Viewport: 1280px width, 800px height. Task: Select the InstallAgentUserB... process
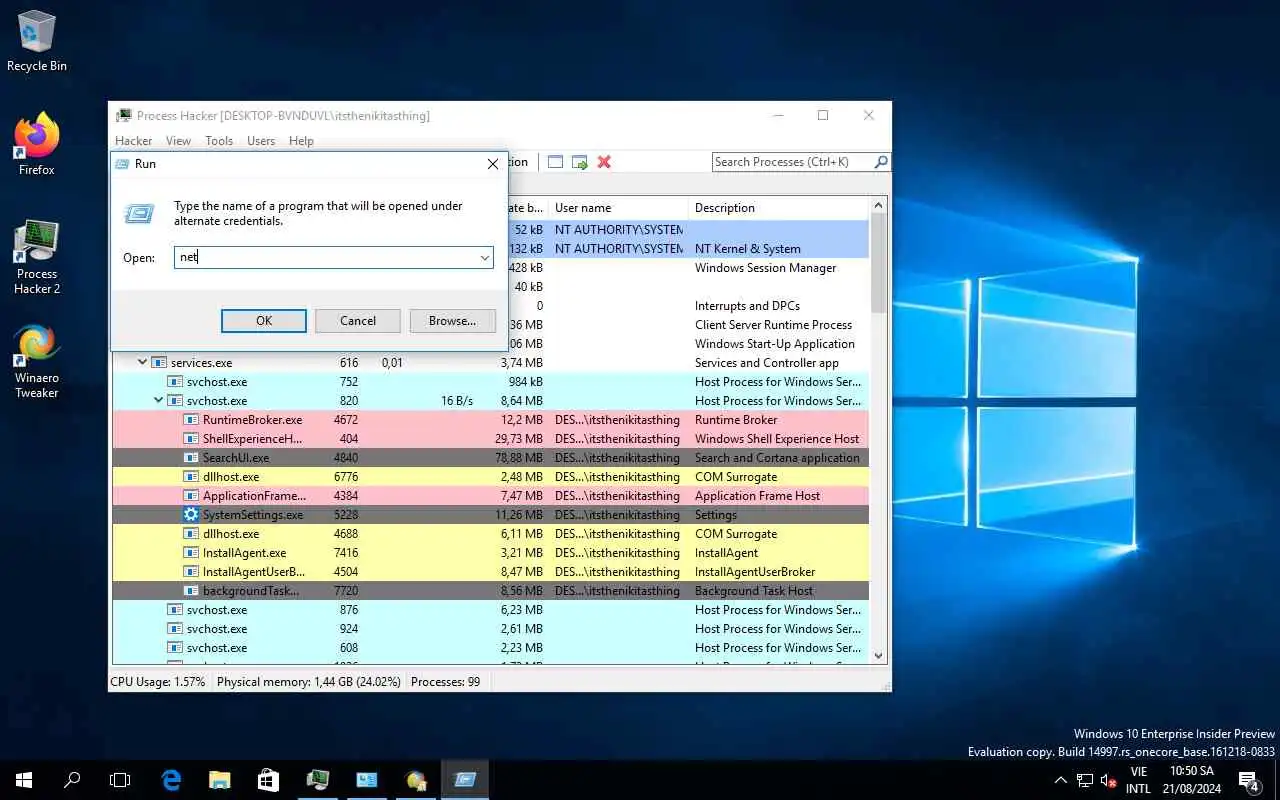click(x=490, y=572)
